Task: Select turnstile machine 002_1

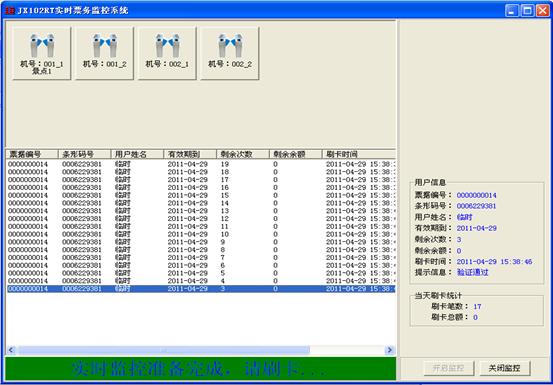Action: (x=167, y=54)
